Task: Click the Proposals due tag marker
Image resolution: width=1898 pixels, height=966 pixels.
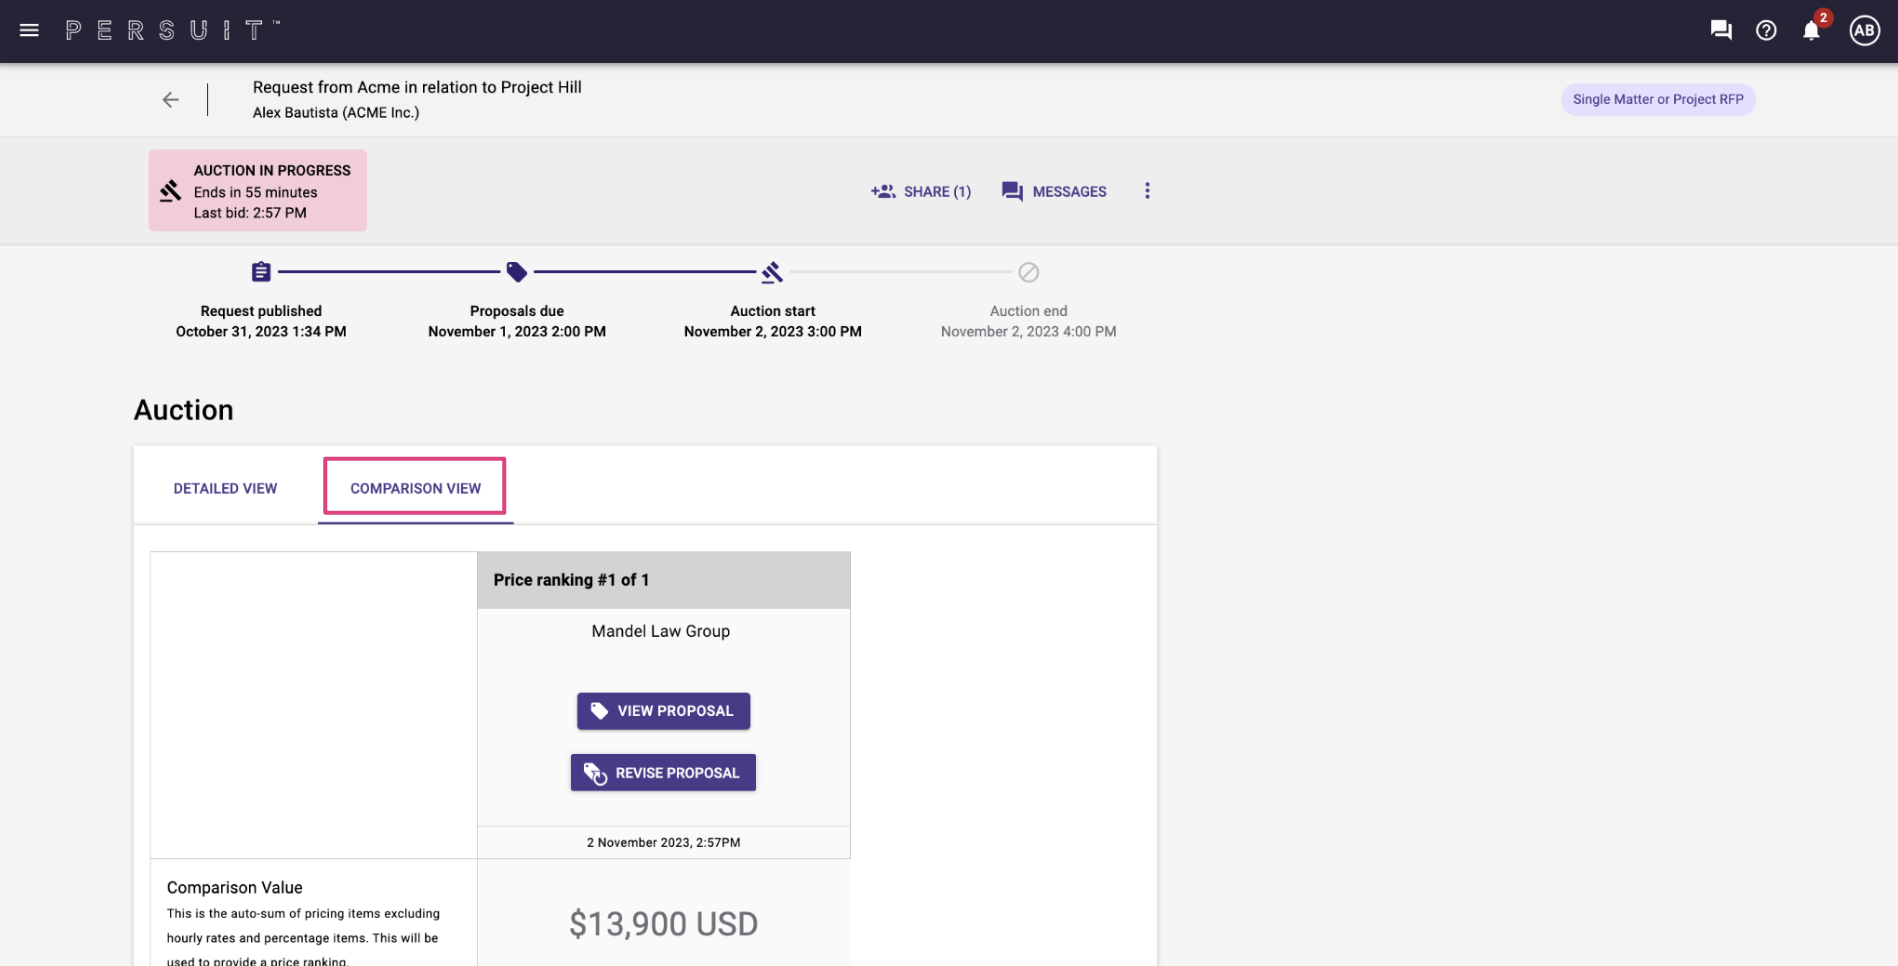Action: [517, 272]
